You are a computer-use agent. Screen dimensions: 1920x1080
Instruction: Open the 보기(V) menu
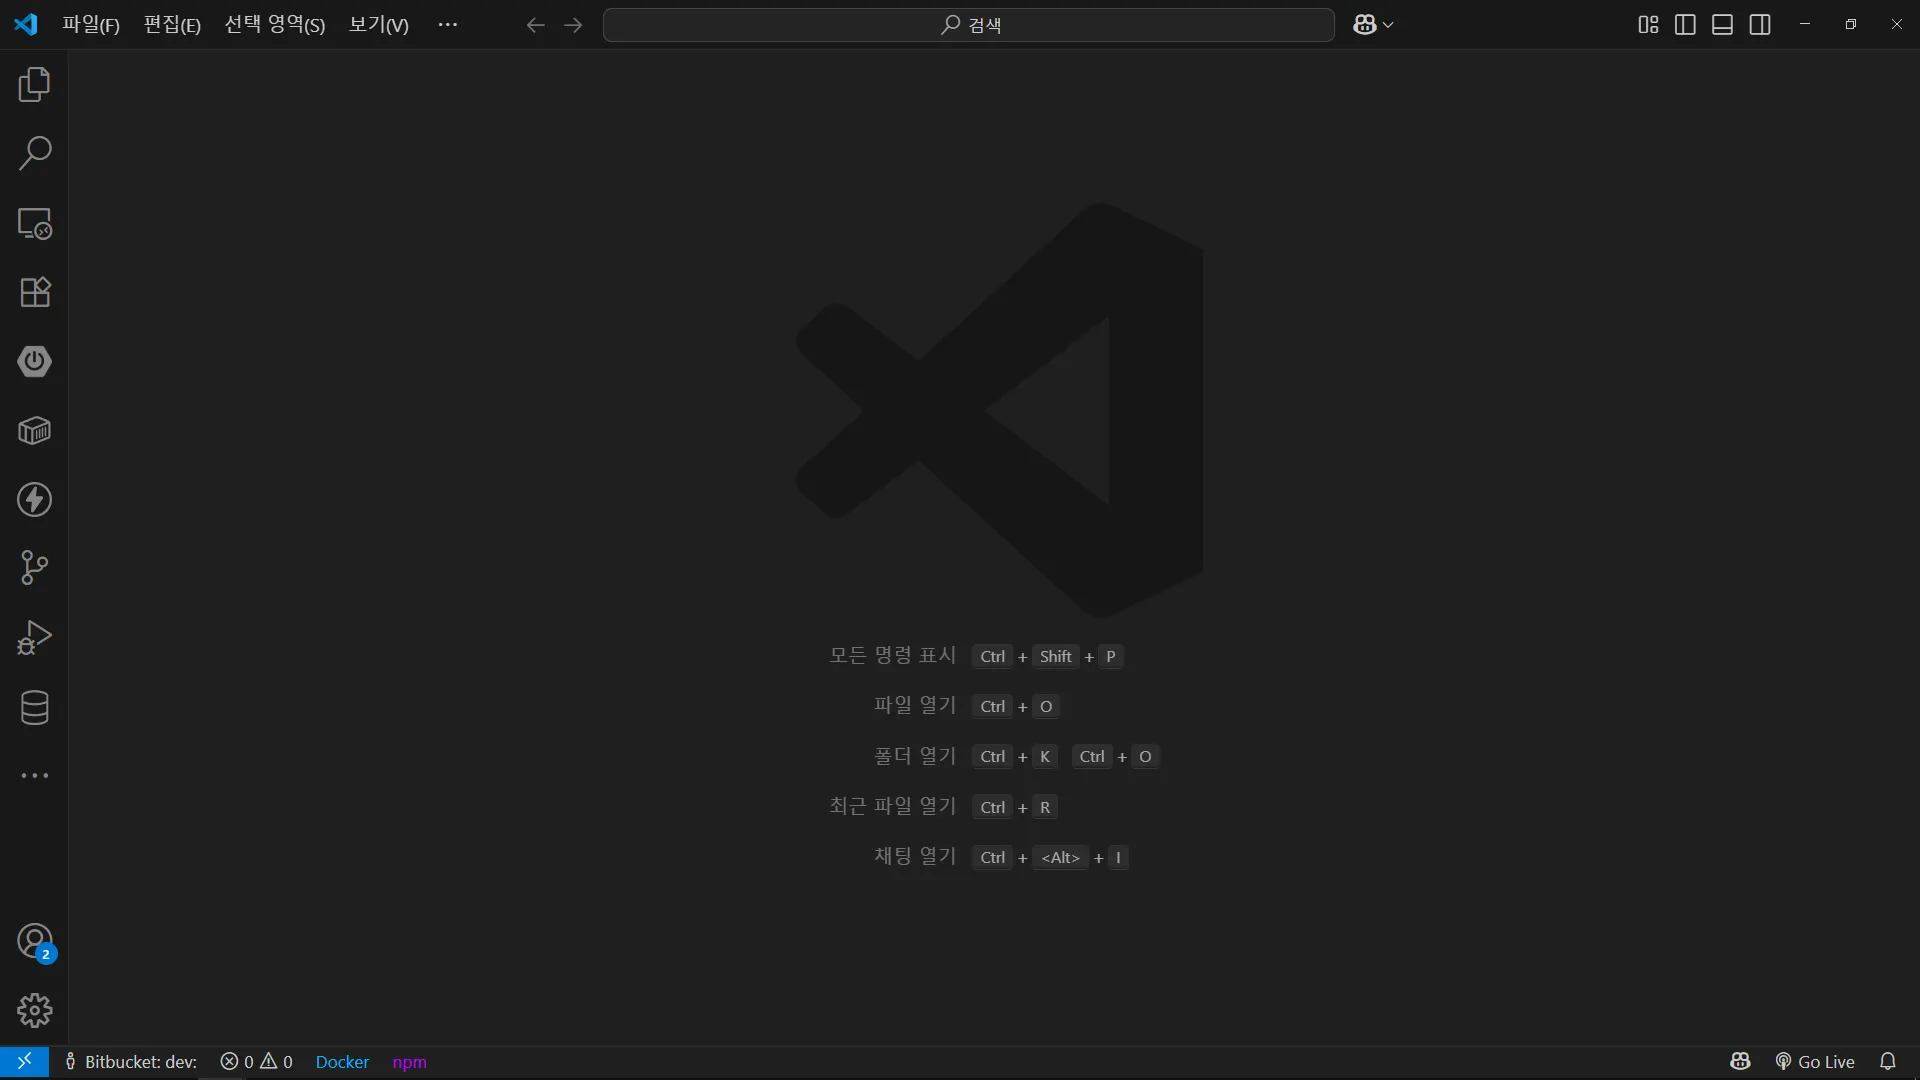[378, 25]
